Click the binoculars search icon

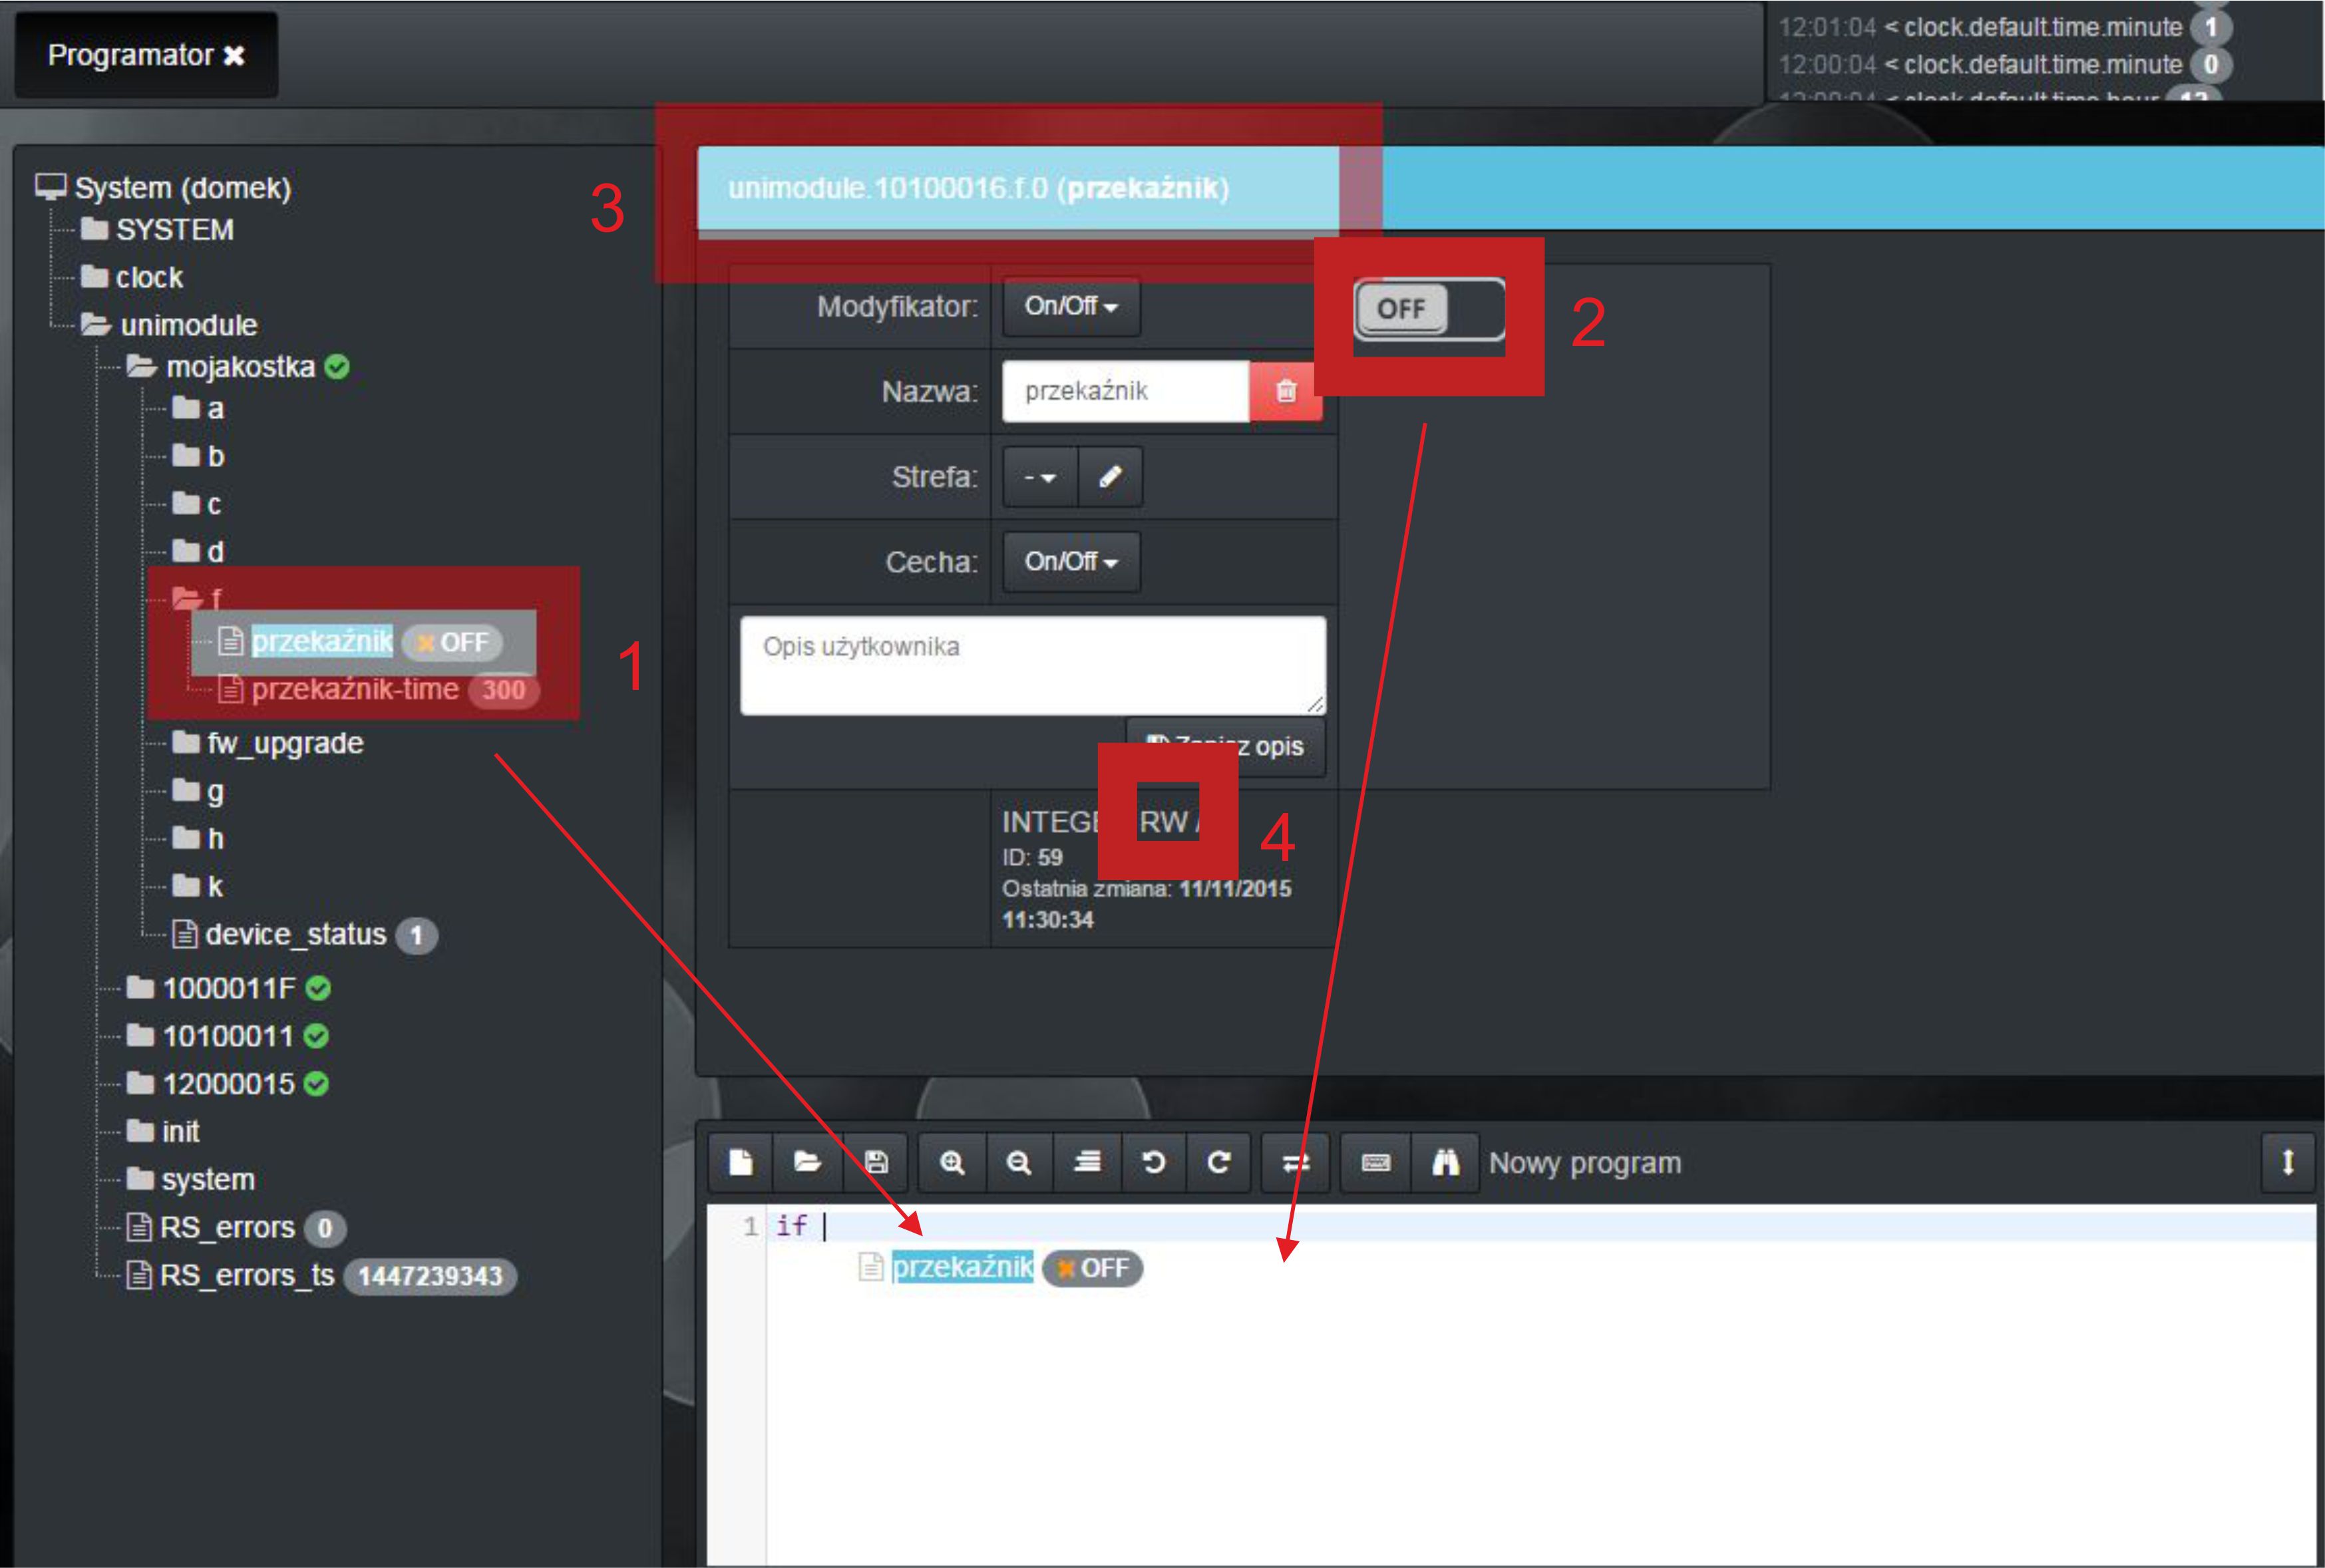(x=1445, y=1162)
